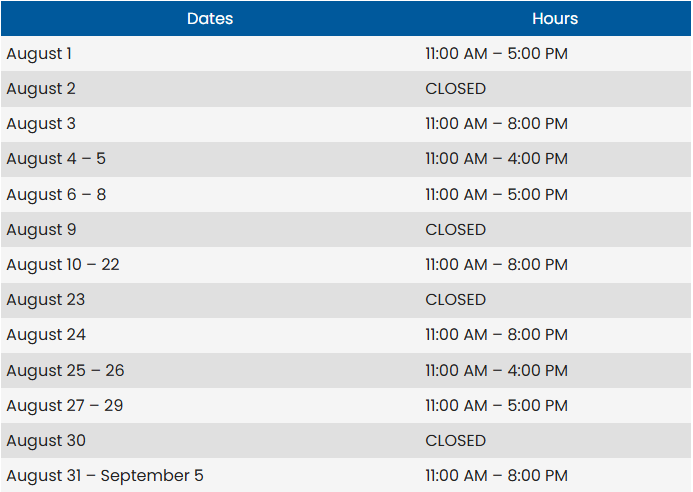Viewport: 693px width, 492px height.
Task: Click the hours for August 31 – September 5
Action: click(496, 476)
